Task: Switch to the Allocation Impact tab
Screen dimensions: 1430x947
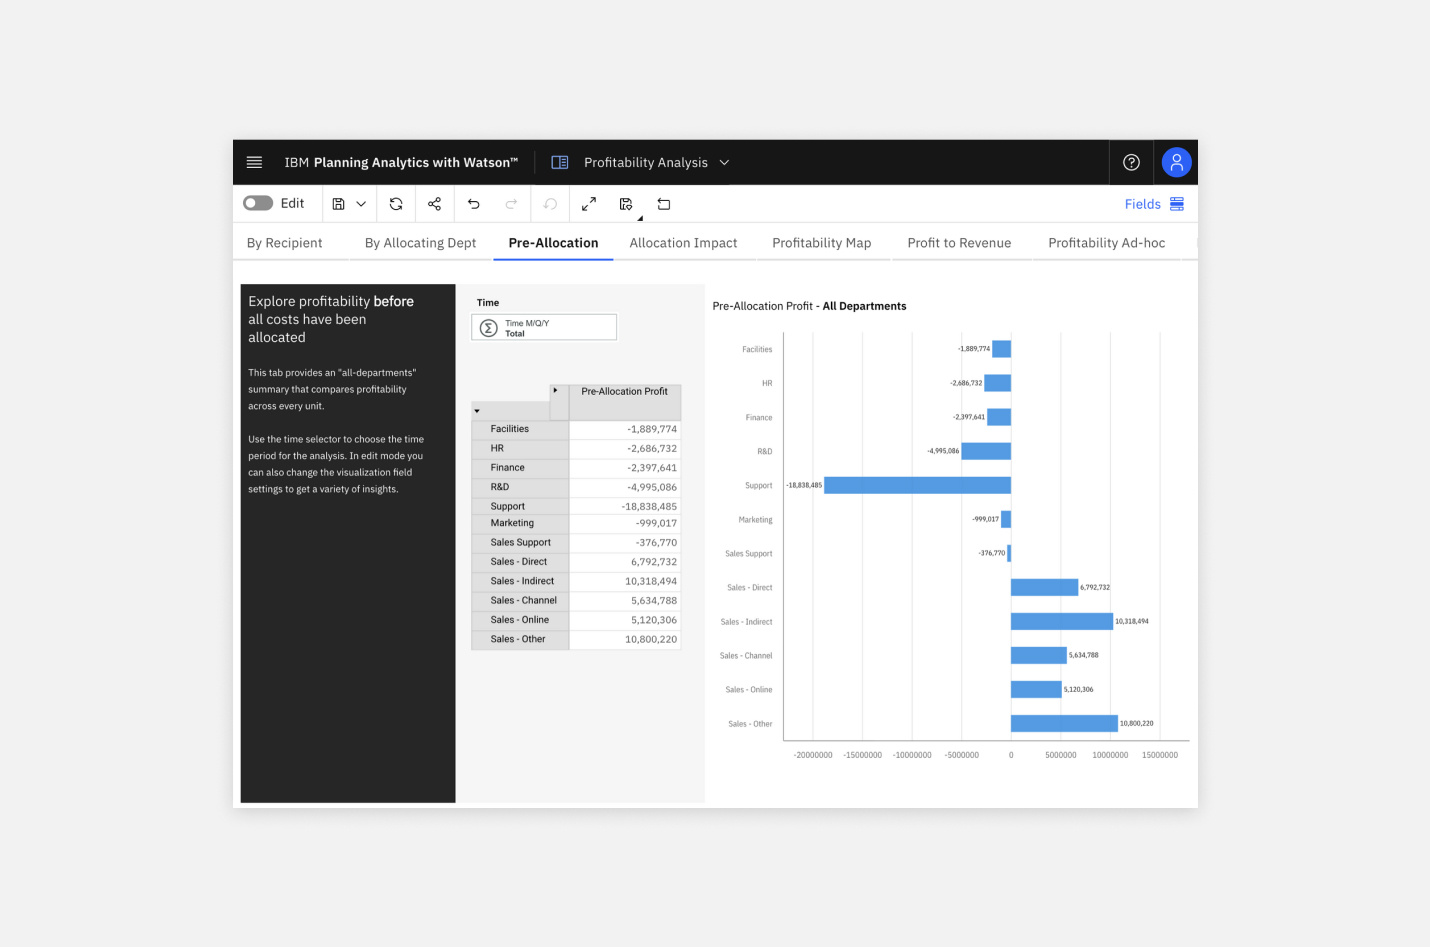Action: [683, 242]
